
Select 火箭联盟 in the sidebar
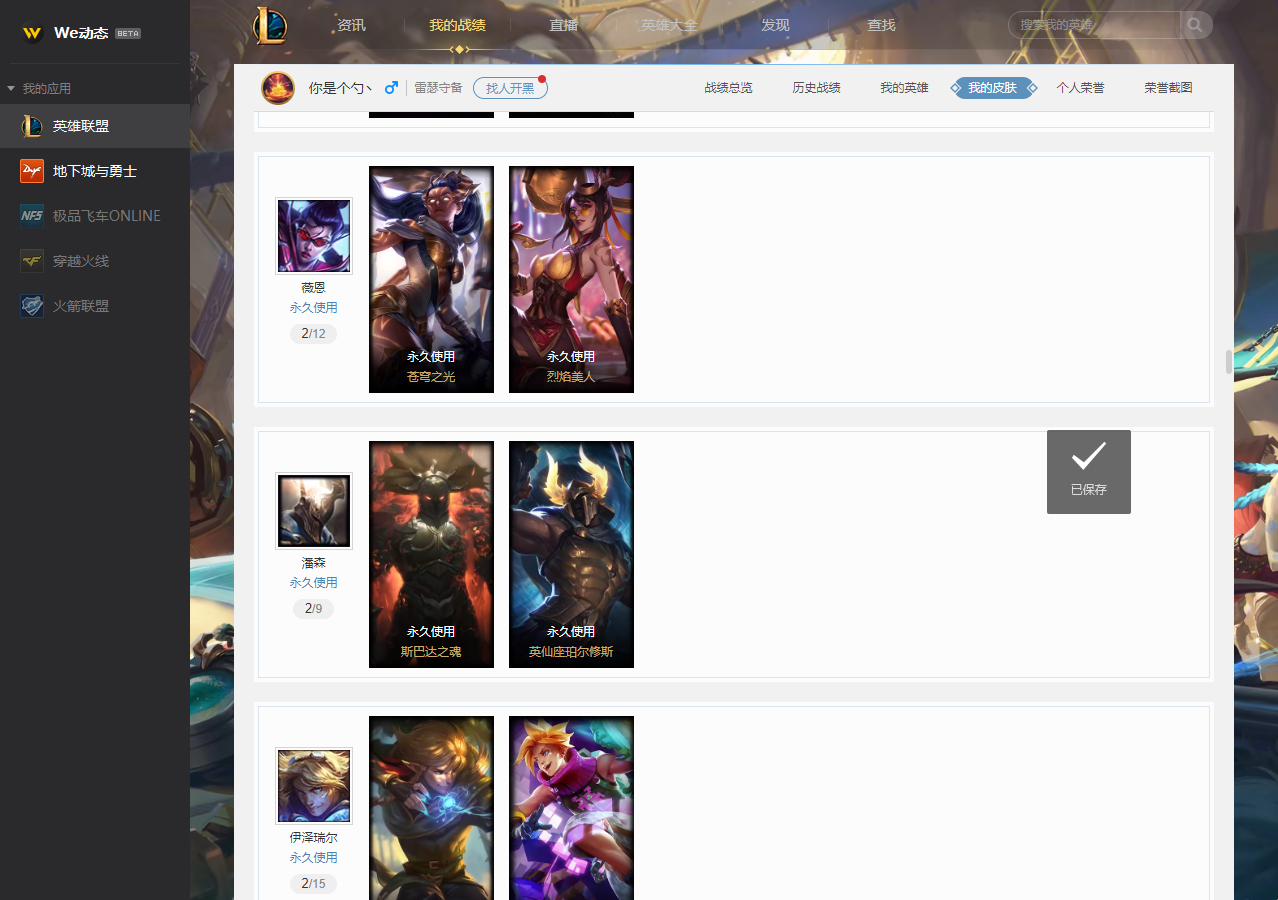(x=95, y=306)
